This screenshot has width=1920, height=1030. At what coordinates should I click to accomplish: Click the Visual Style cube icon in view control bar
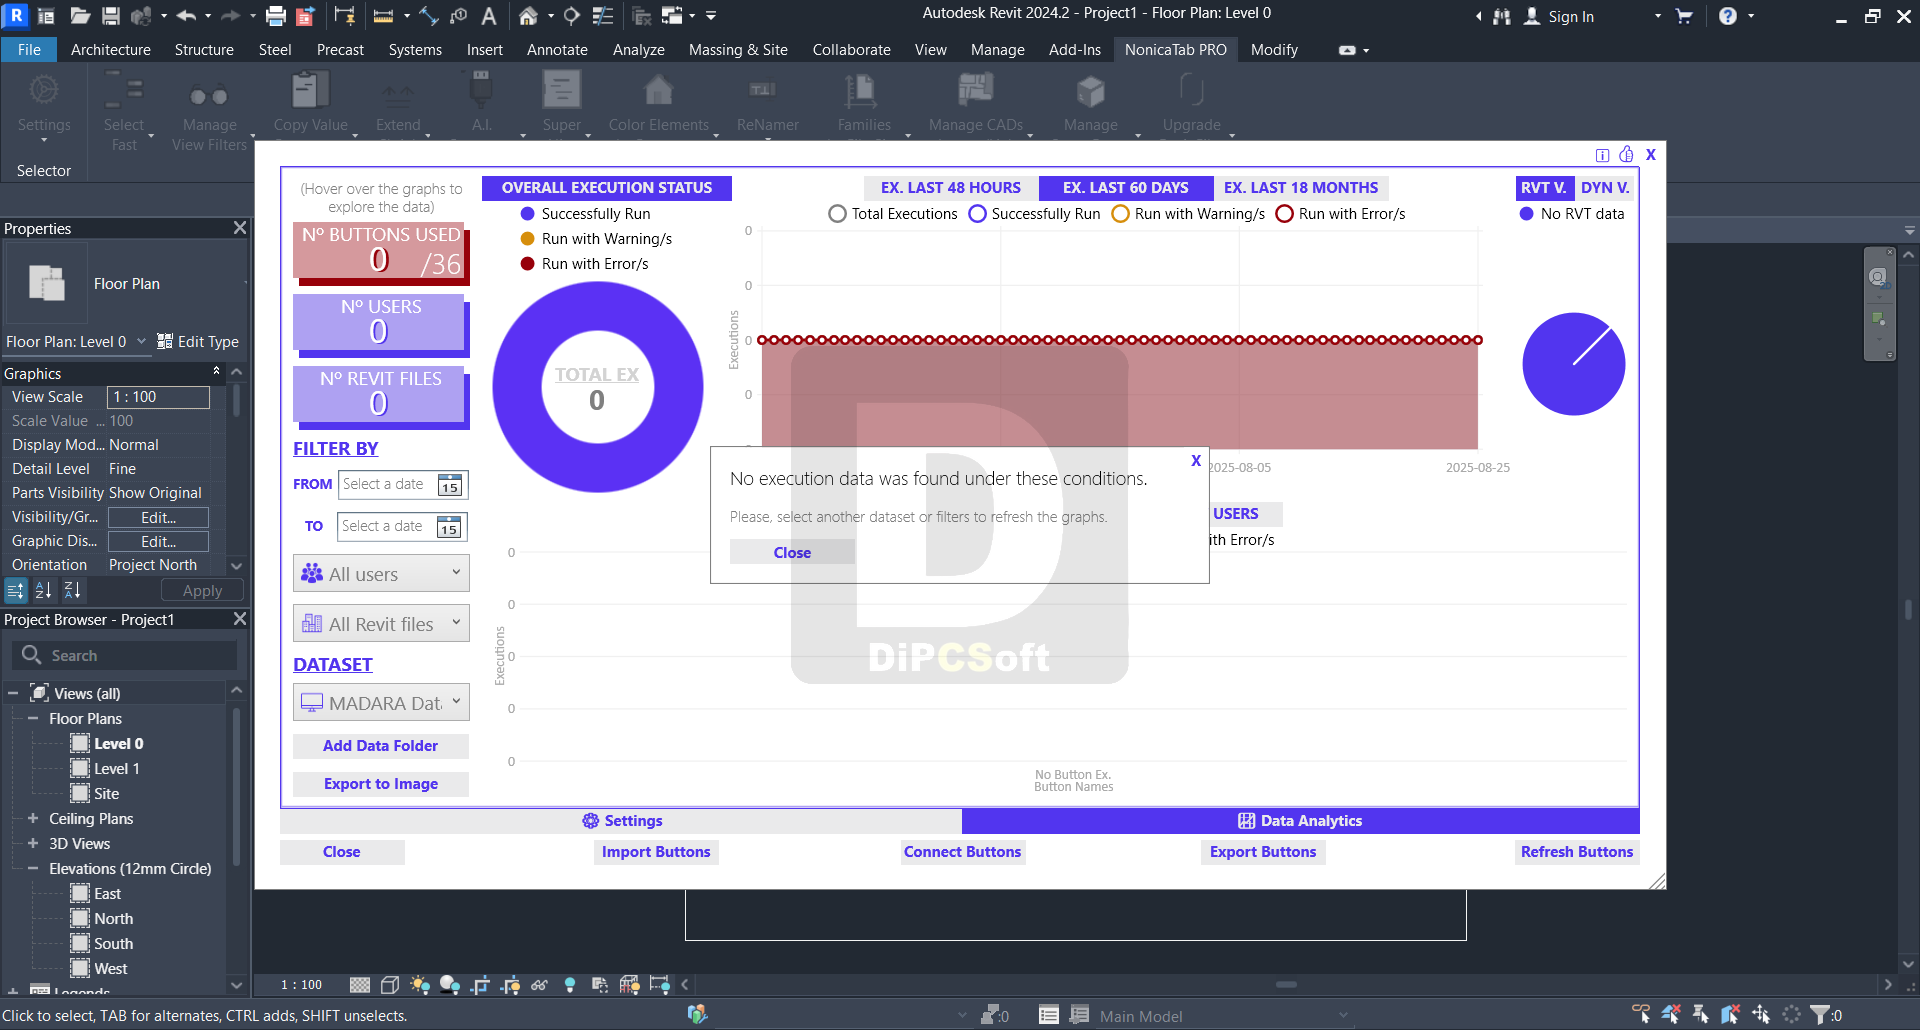point(390,985)
